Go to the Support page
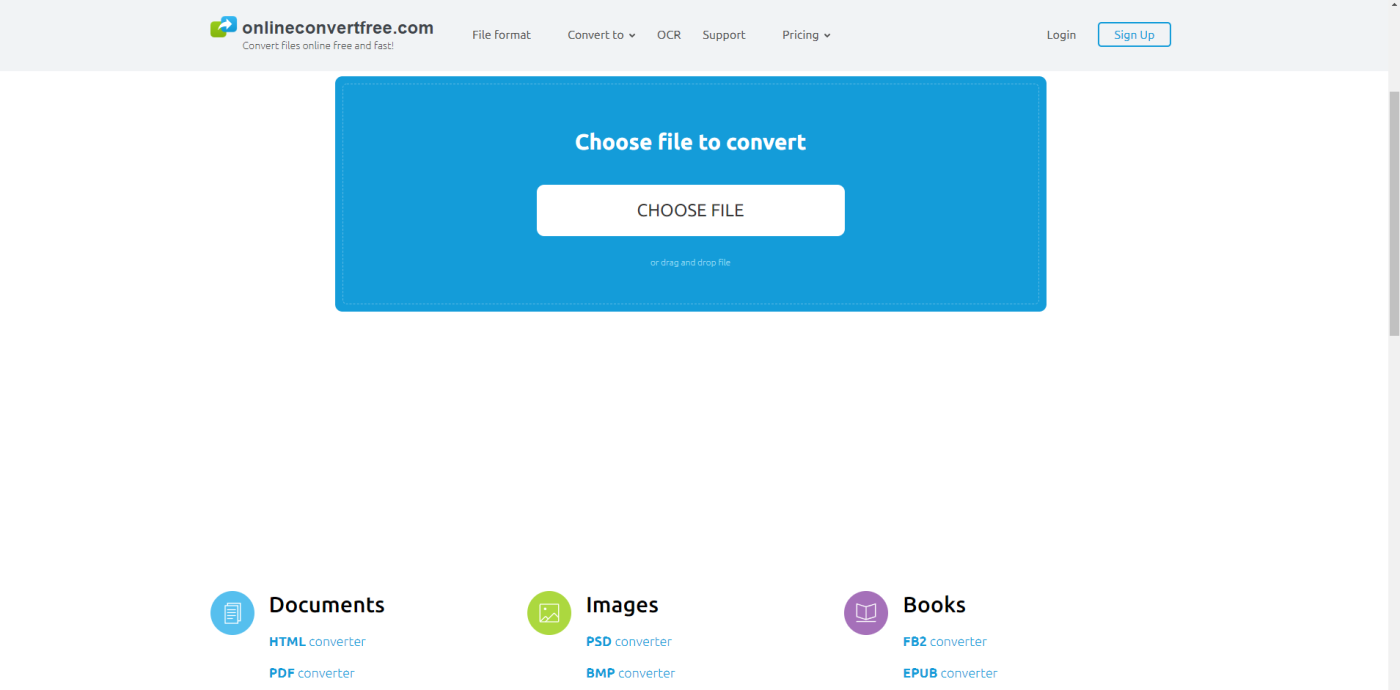This screenshot has height=690, width=1400. point(724,35)
